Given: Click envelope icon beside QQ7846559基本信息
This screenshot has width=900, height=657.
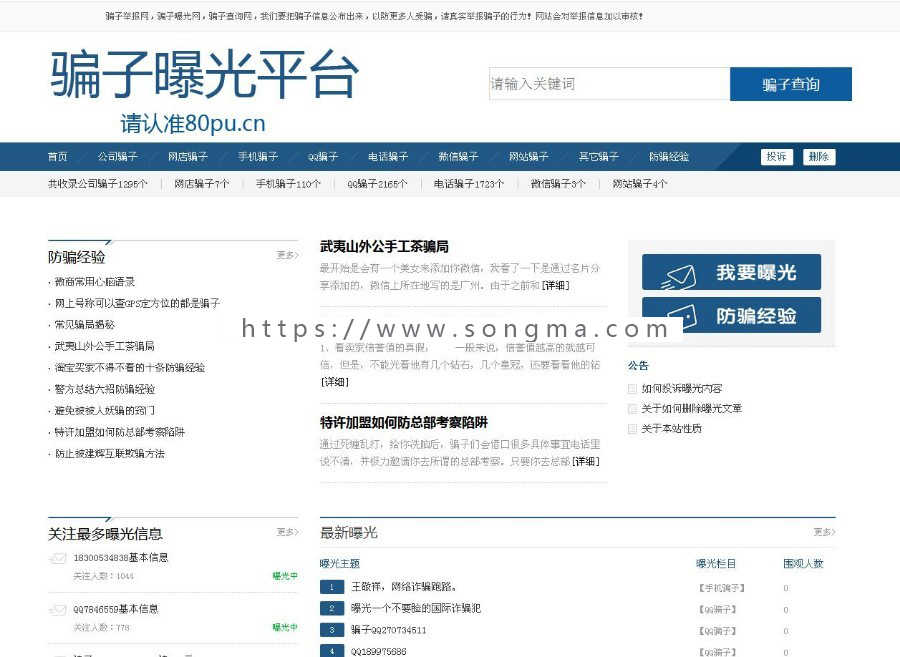Looking at the screenshot, I should (x=57, y=609).
